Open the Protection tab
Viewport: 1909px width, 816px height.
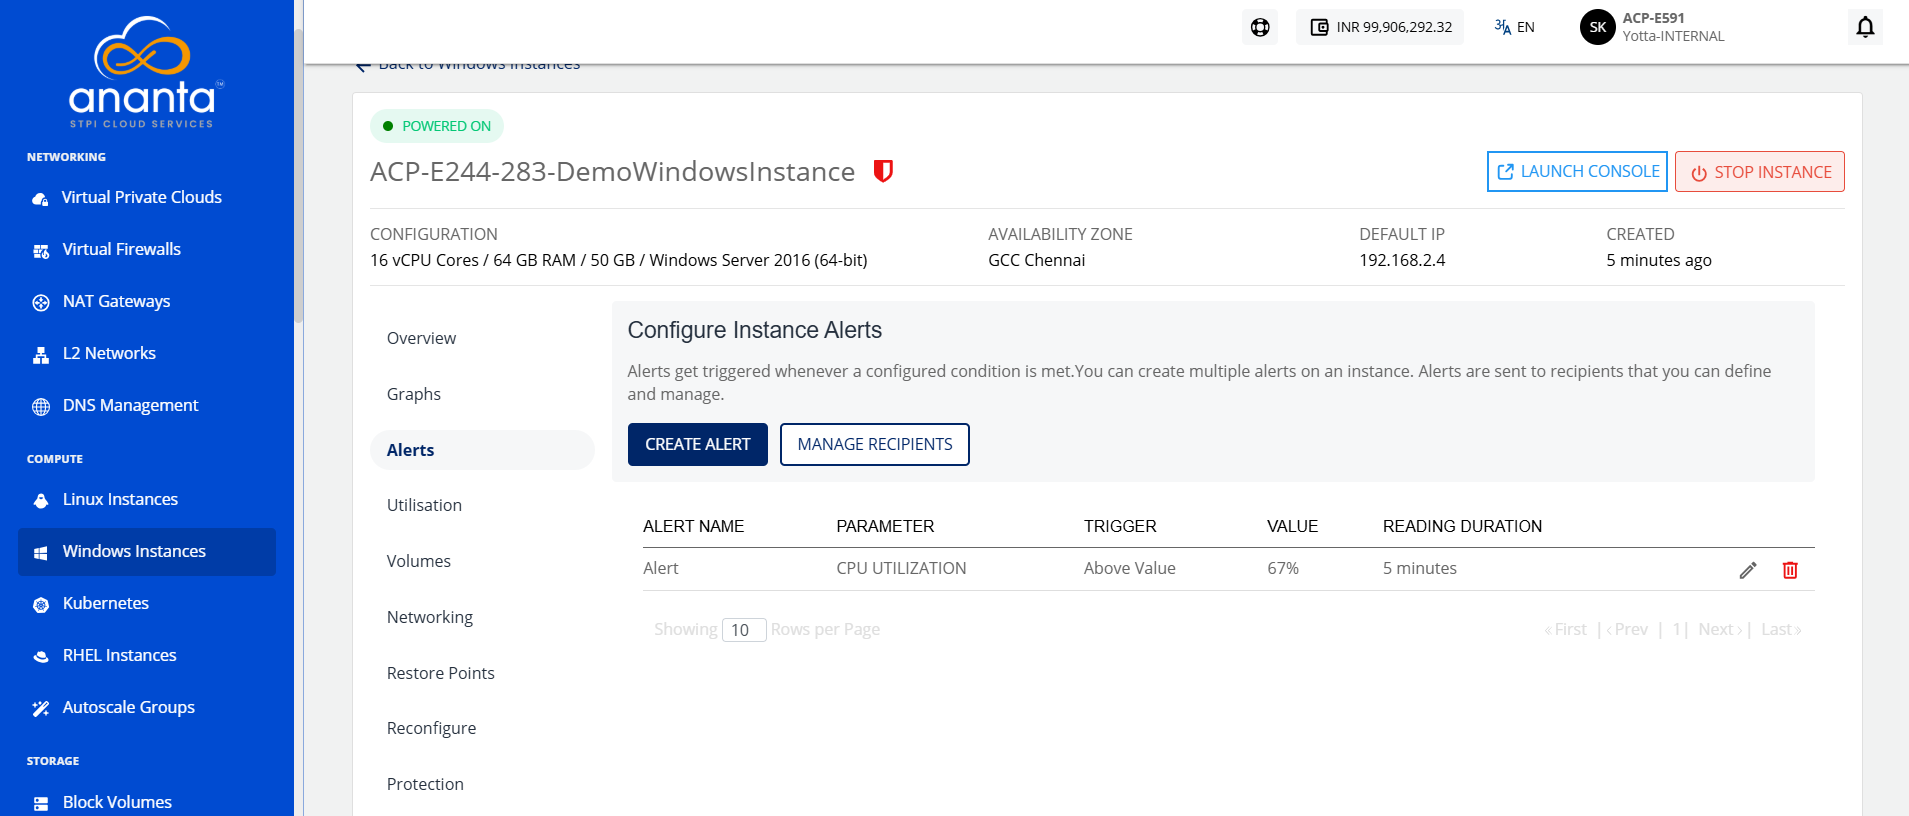click(x=425, y=785)
